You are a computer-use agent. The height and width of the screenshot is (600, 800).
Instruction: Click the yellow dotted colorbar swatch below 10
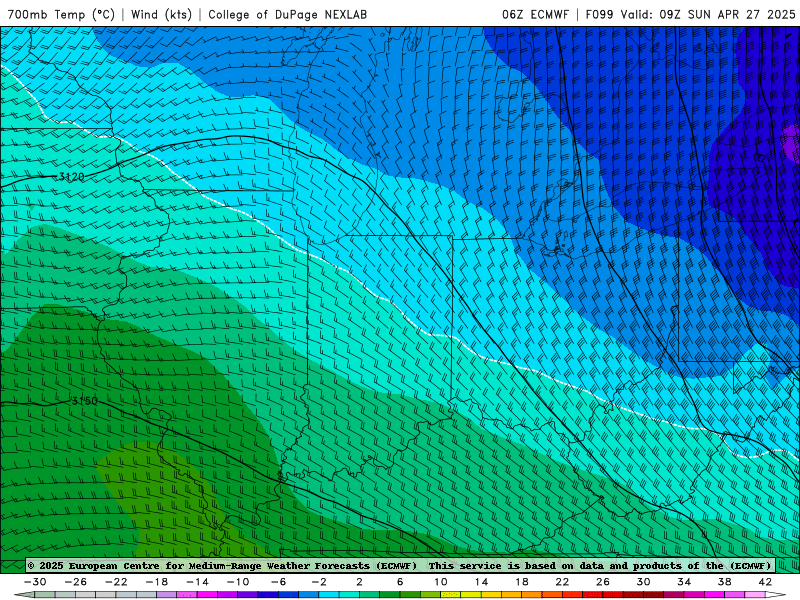coord(451,595)
